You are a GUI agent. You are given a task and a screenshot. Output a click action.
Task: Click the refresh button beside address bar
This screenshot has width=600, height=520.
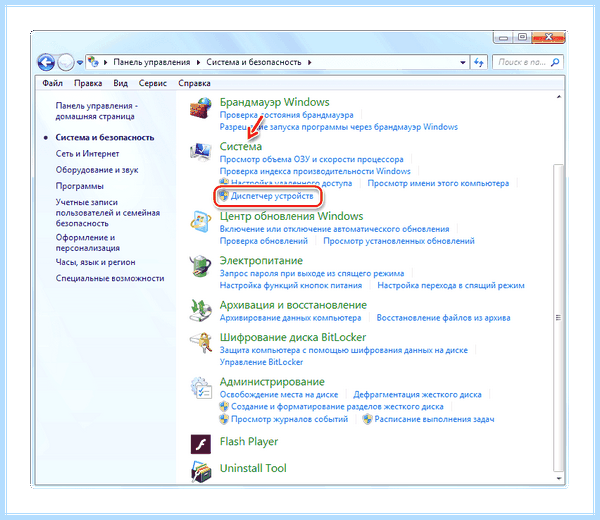tap(479, 62)
